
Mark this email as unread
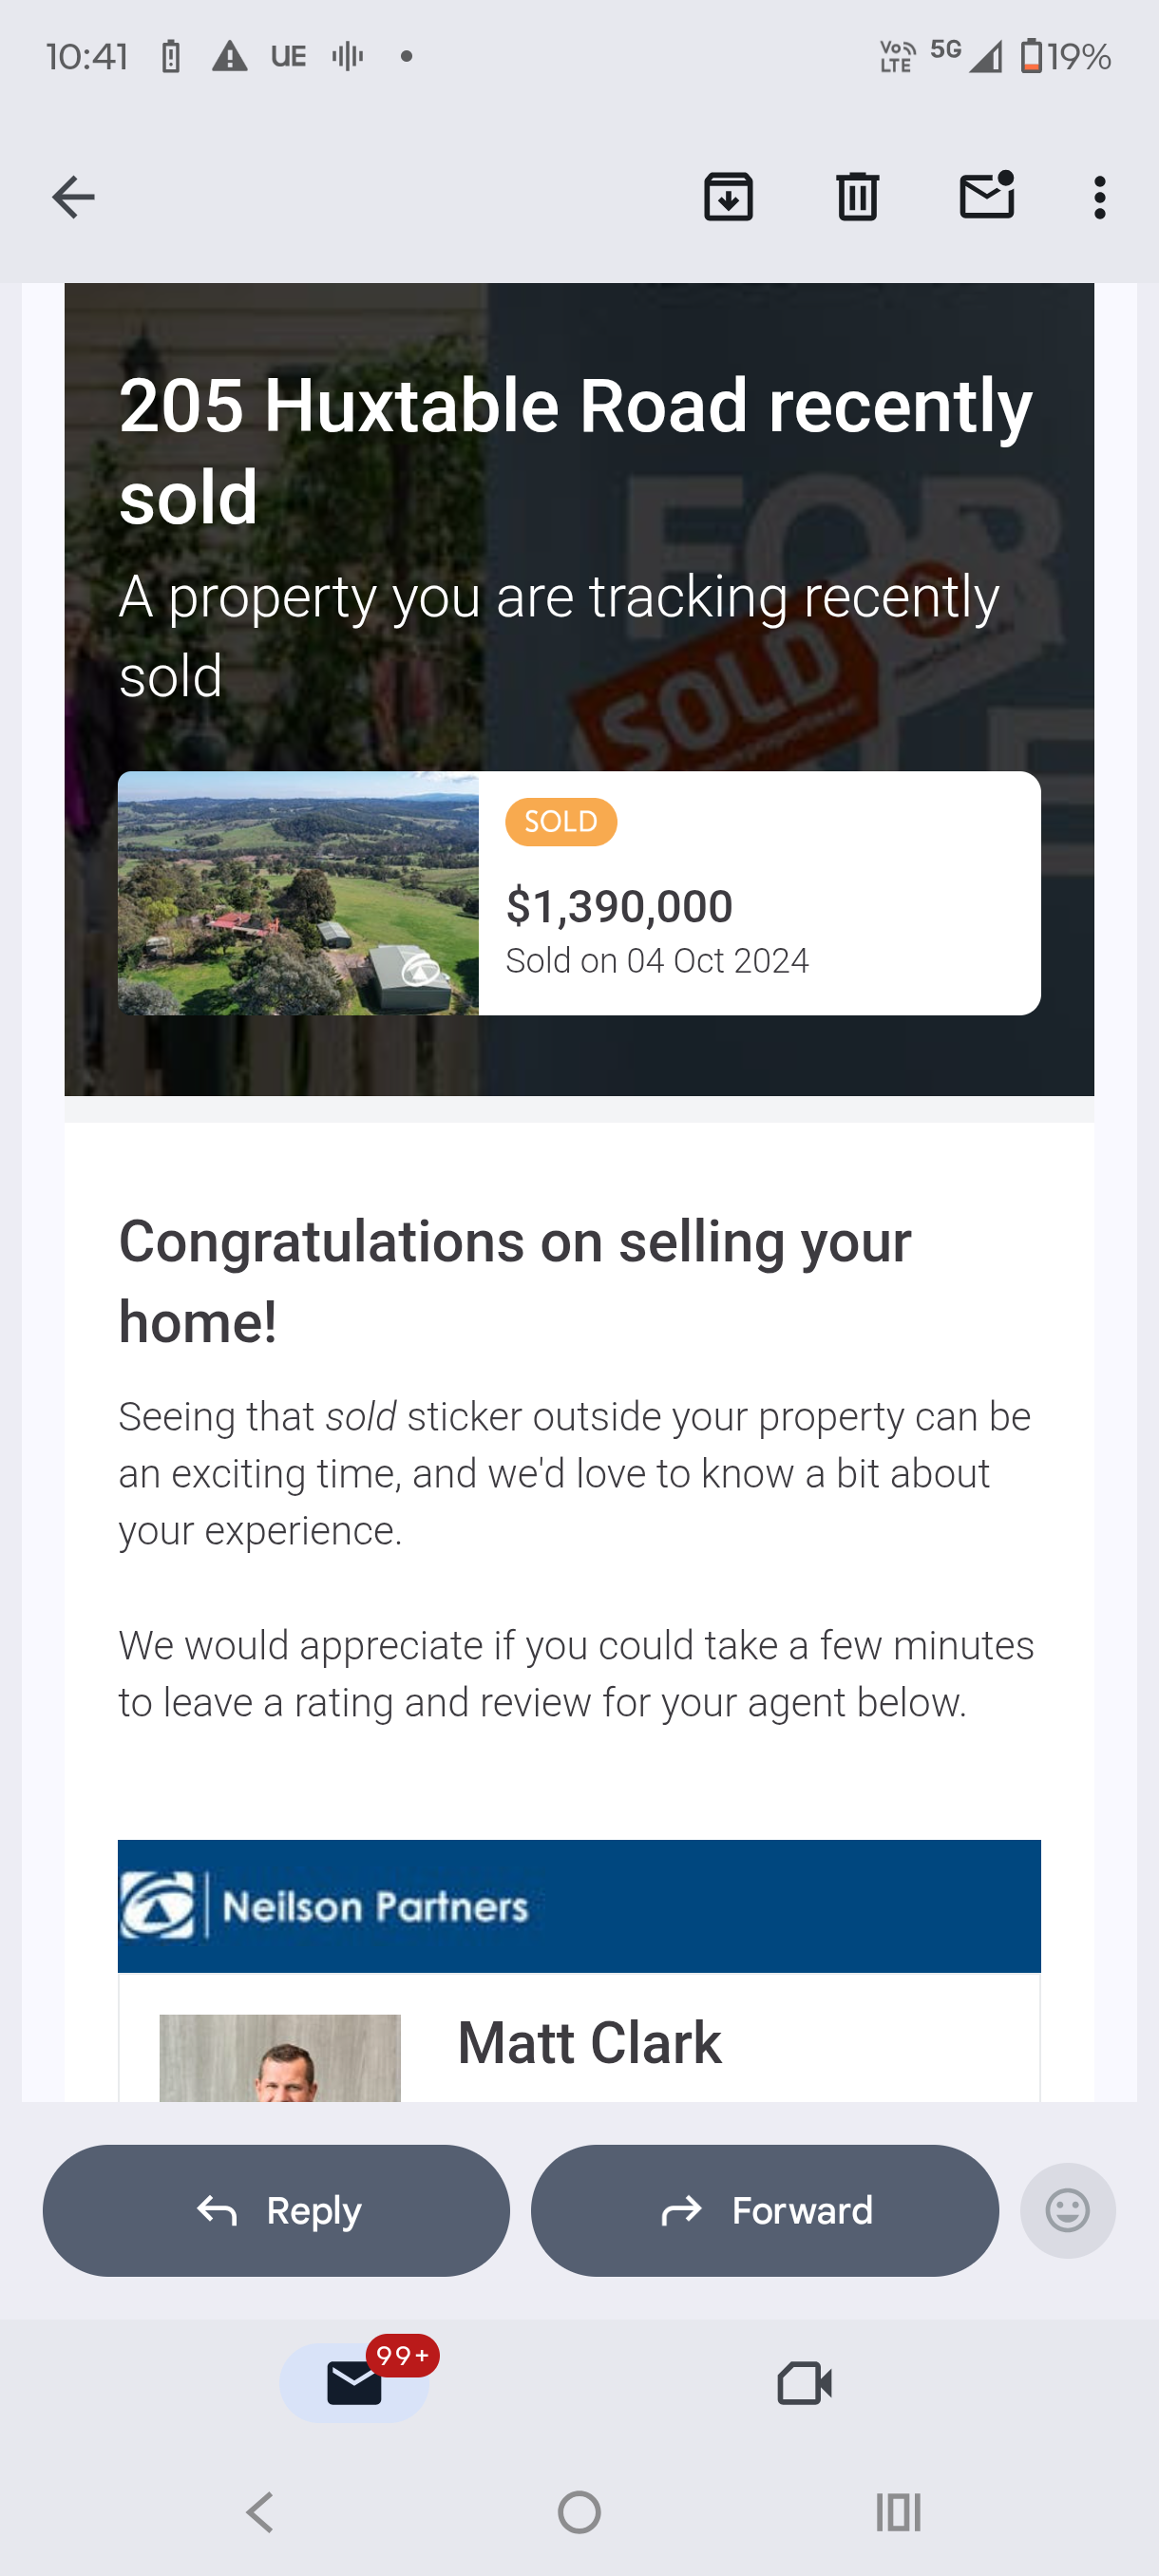pos(987,195)
